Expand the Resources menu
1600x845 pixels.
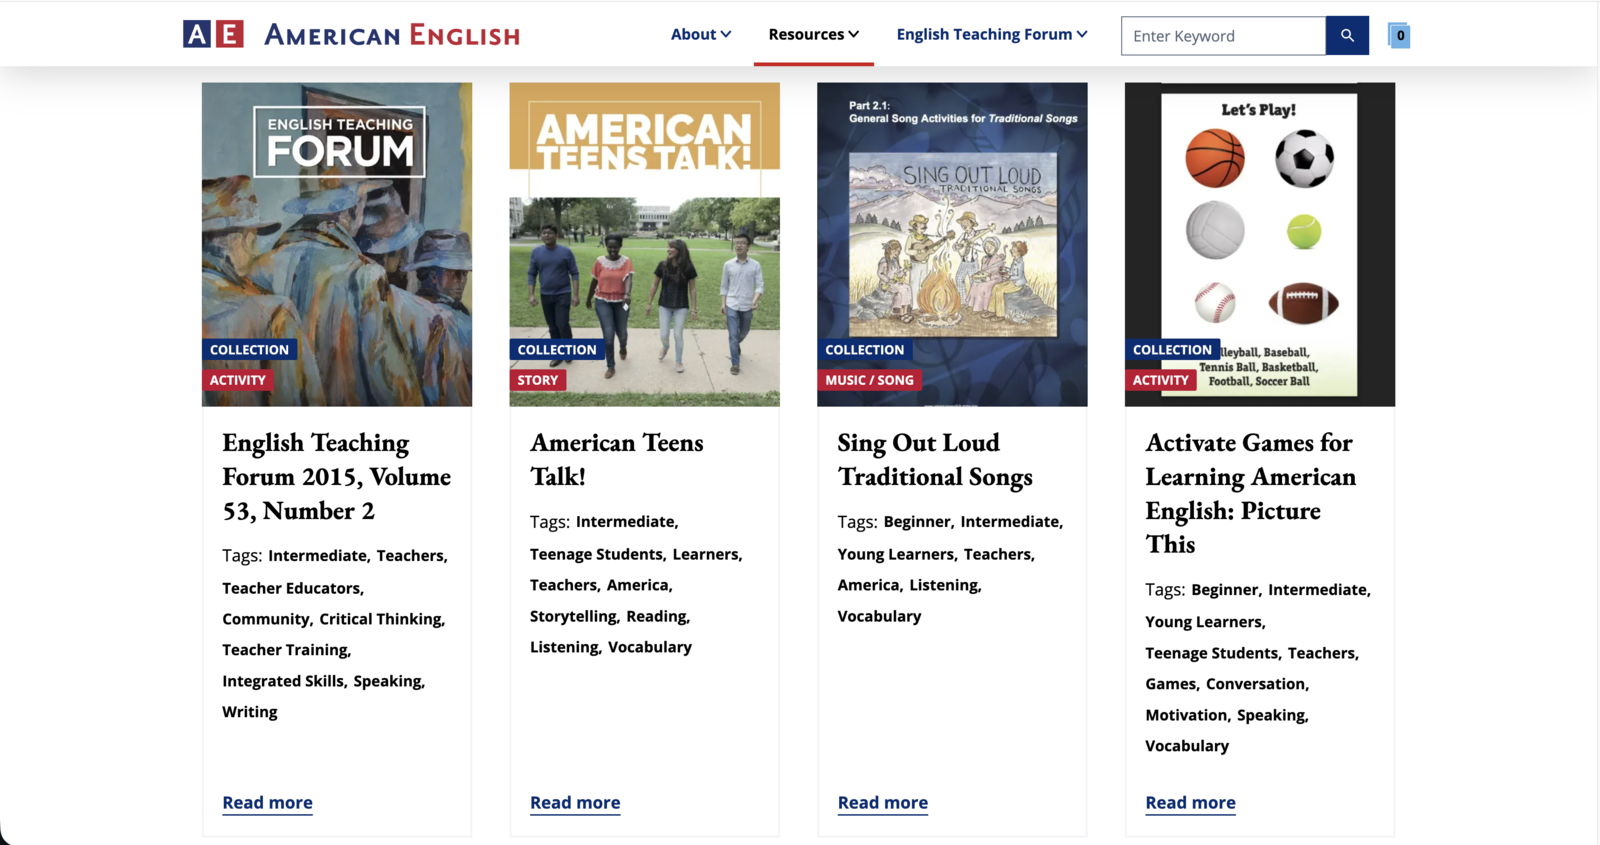[813, 34]
